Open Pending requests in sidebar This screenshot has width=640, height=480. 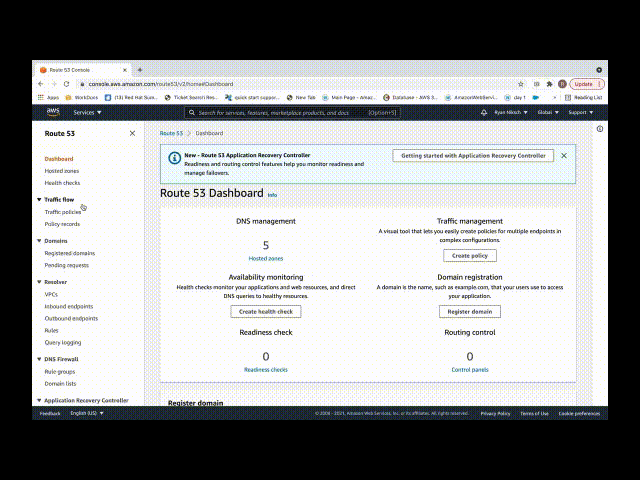coord(67,265)
